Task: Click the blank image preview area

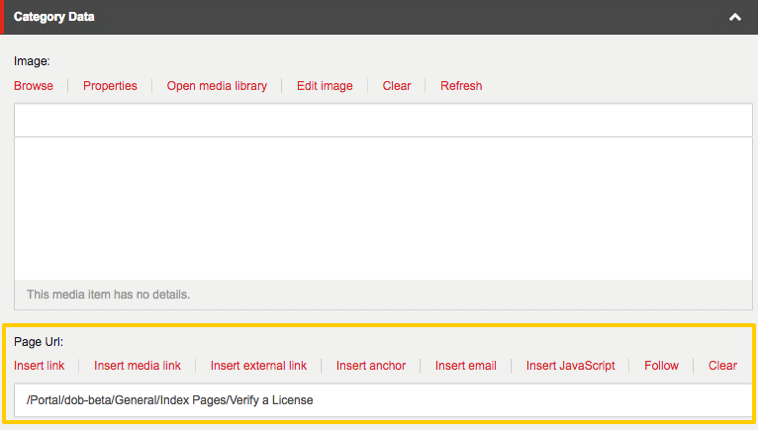Action: 383,208
